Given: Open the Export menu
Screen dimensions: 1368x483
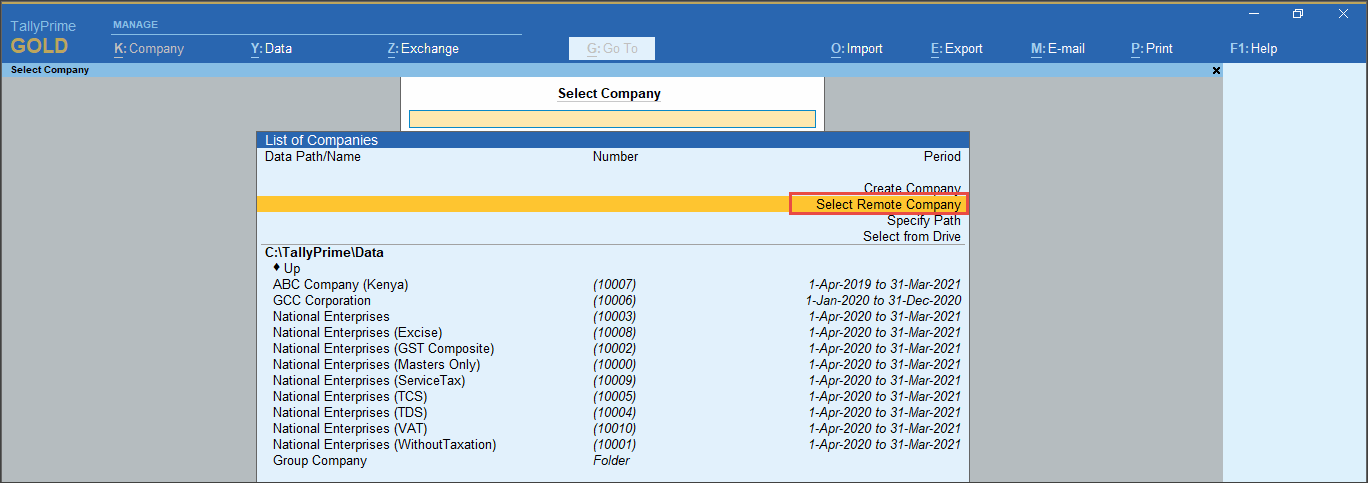Looking at the screenshot, I should pyautogui.click(x=957, y=48).
